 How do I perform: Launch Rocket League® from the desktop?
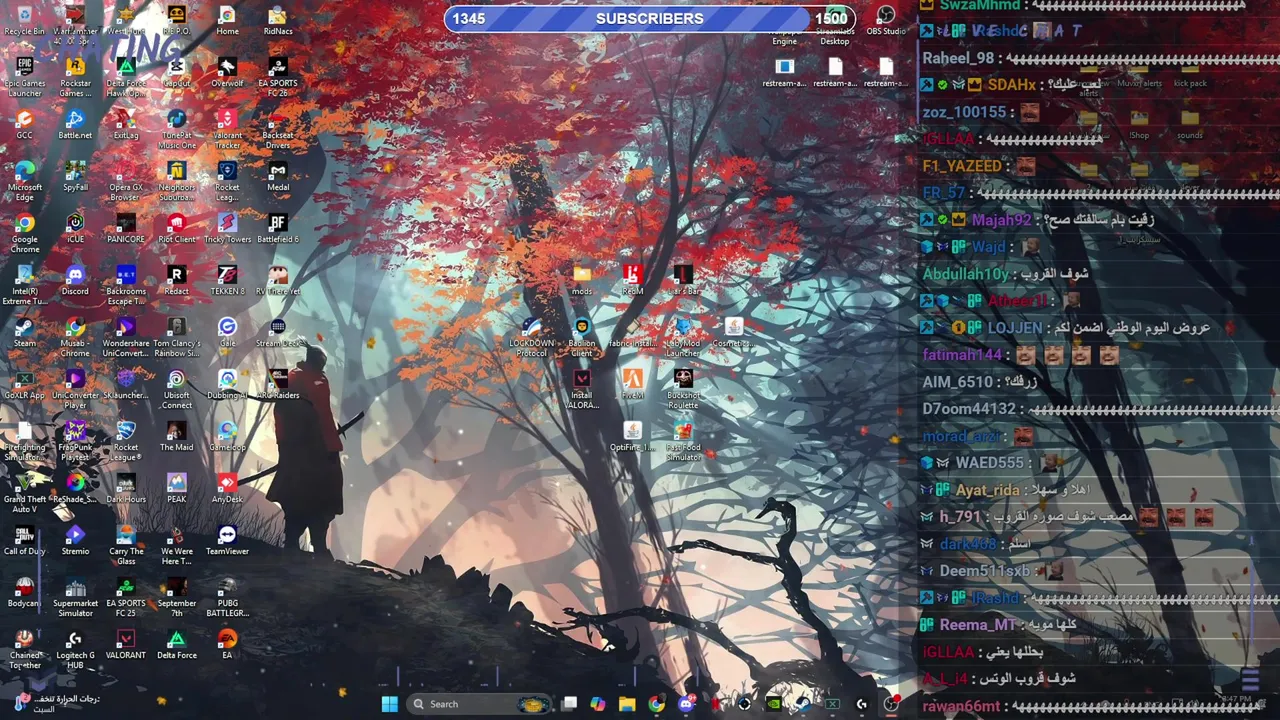click(x=126, y=441)
